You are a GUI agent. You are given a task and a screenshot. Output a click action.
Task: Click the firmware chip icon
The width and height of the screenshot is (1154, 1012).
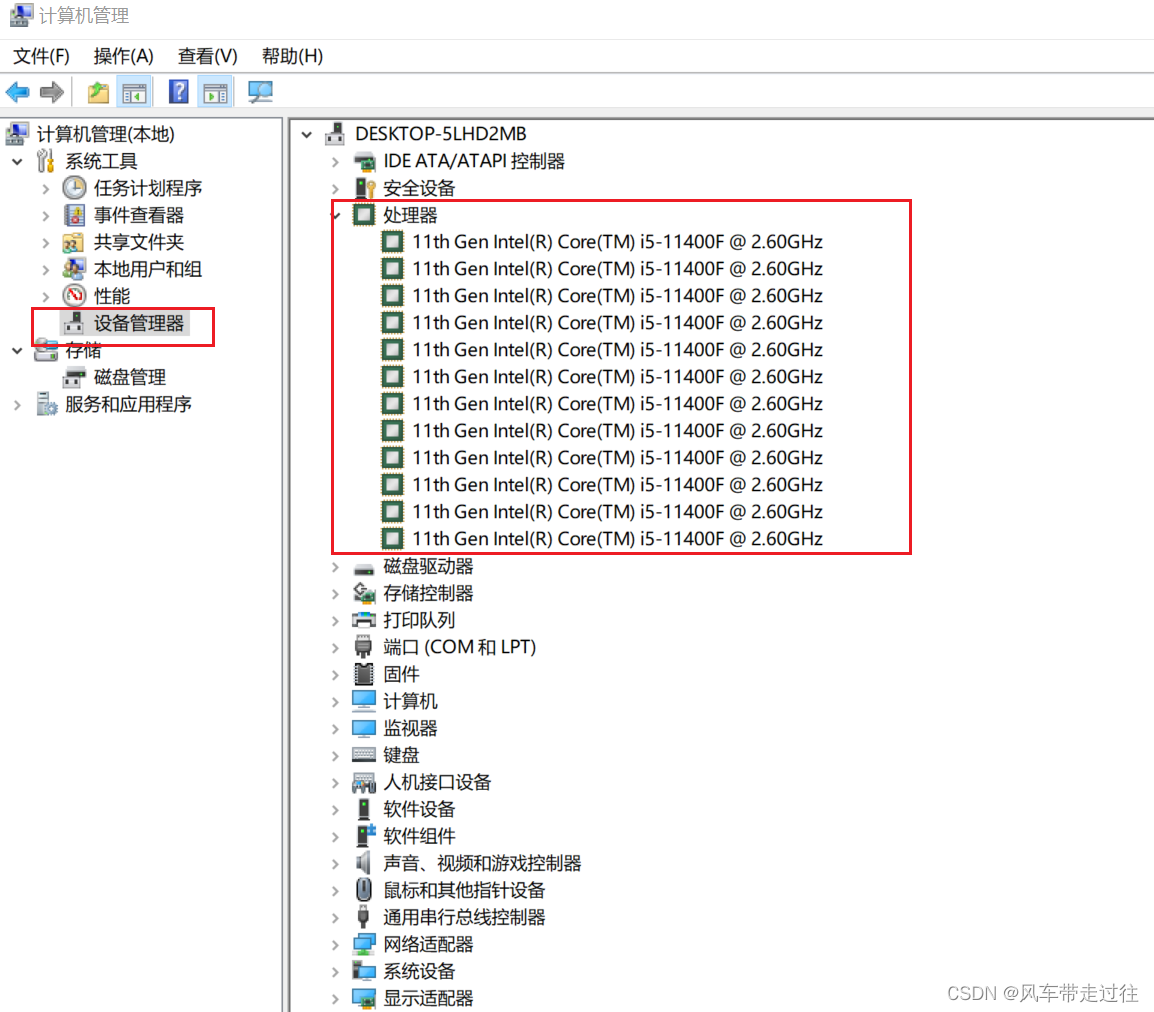tap(364, 673)
